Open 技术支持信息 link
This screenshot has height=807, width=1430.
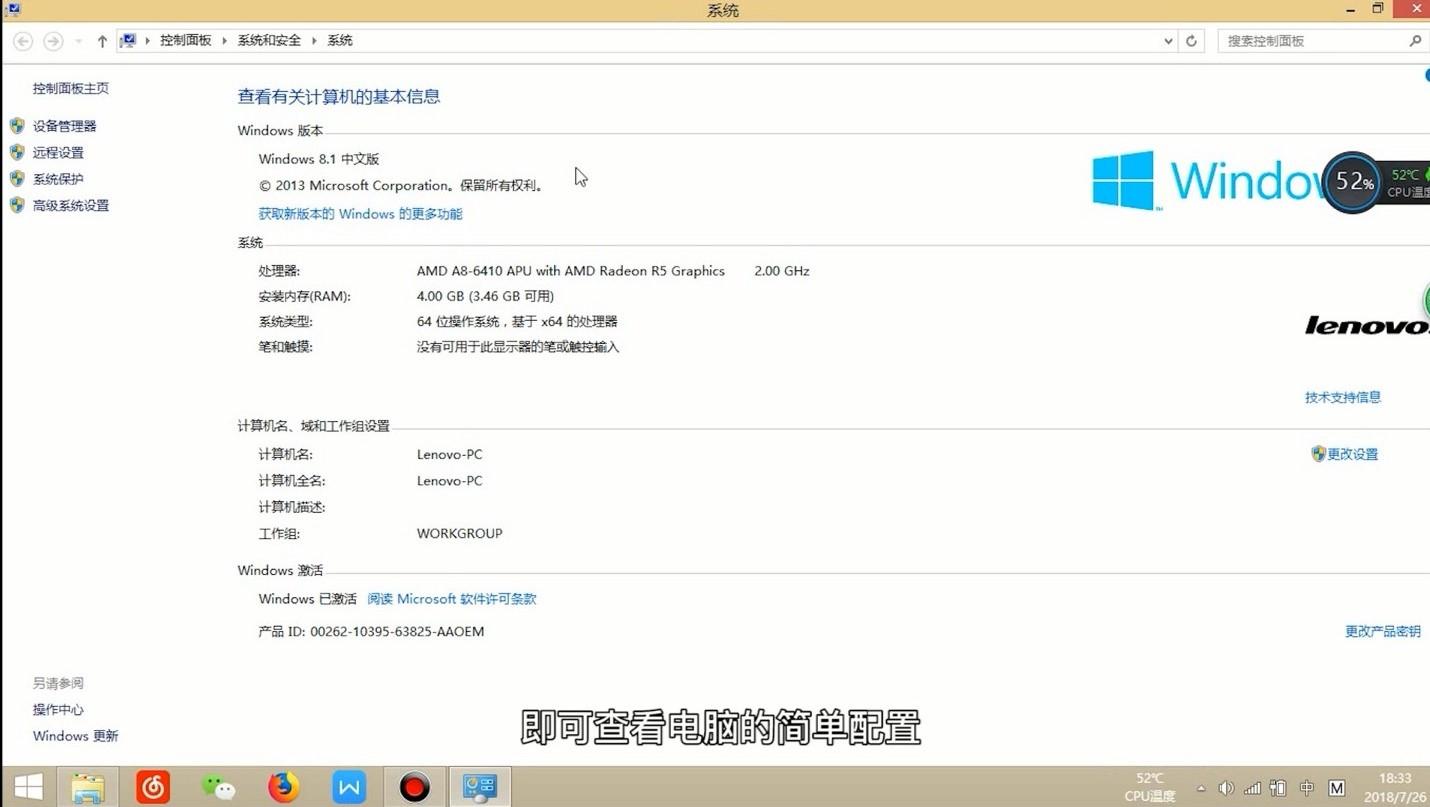[1343, 397]
